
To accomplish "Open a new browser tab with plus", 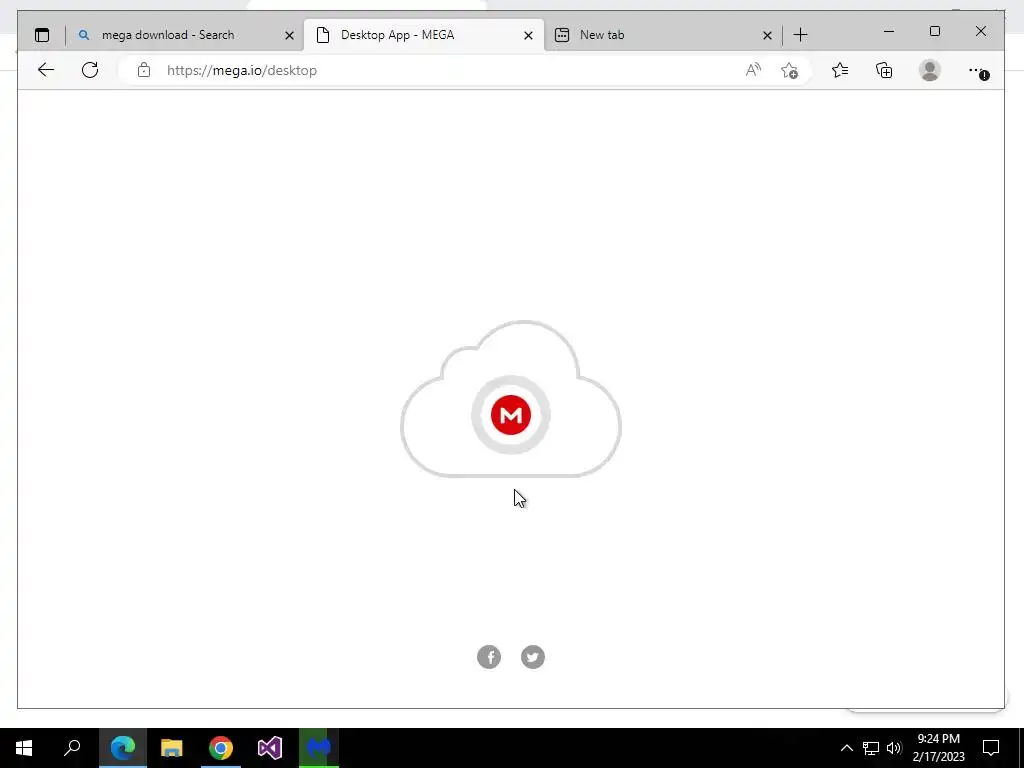I will click(801, 35).
